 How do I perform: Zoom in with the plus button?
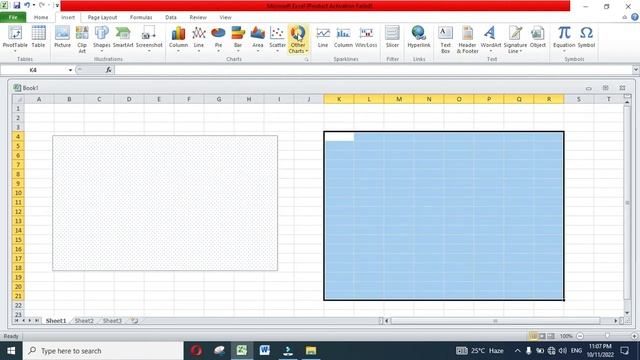634,336
